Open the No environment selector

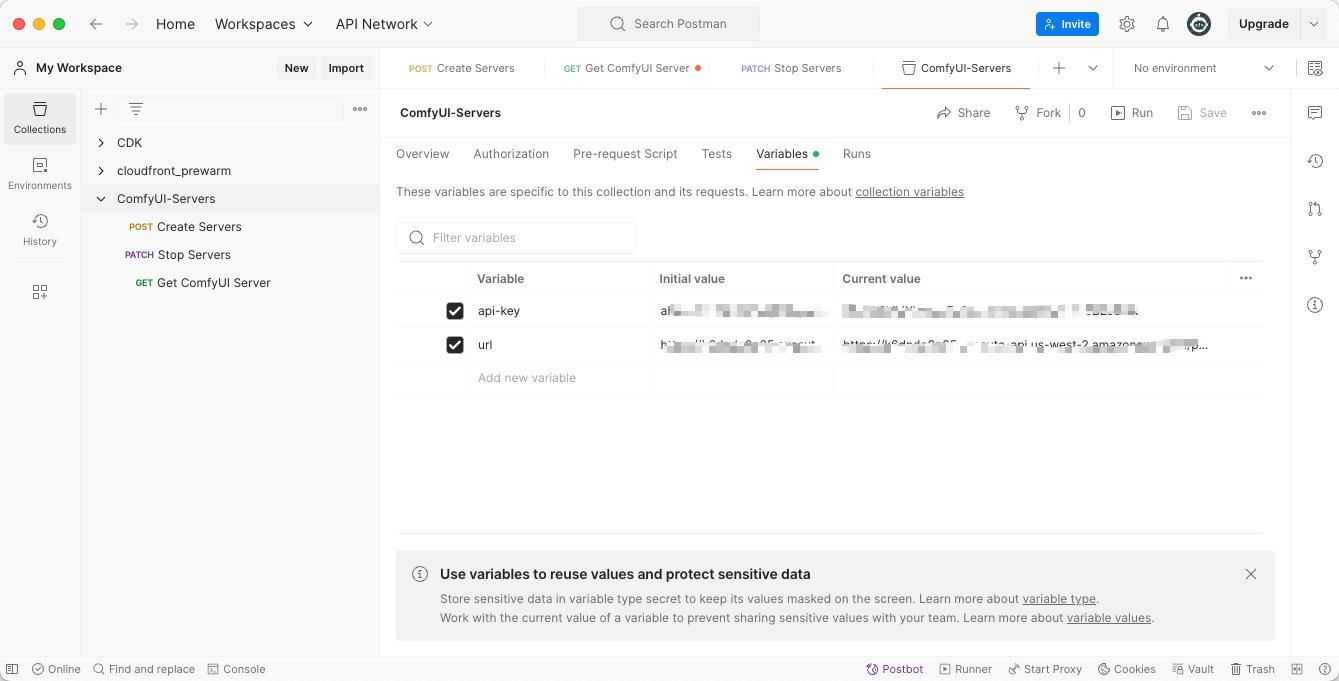1204,68
